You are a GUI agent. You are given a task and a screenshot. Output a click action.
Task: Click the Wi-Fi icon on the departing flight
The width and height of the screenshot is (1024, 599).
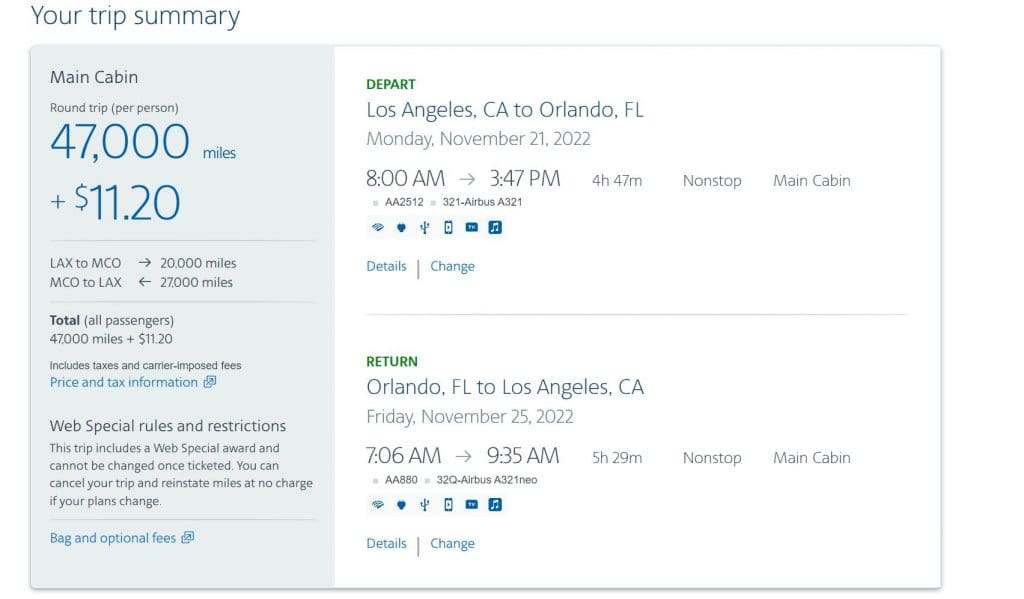click(377, 227)
